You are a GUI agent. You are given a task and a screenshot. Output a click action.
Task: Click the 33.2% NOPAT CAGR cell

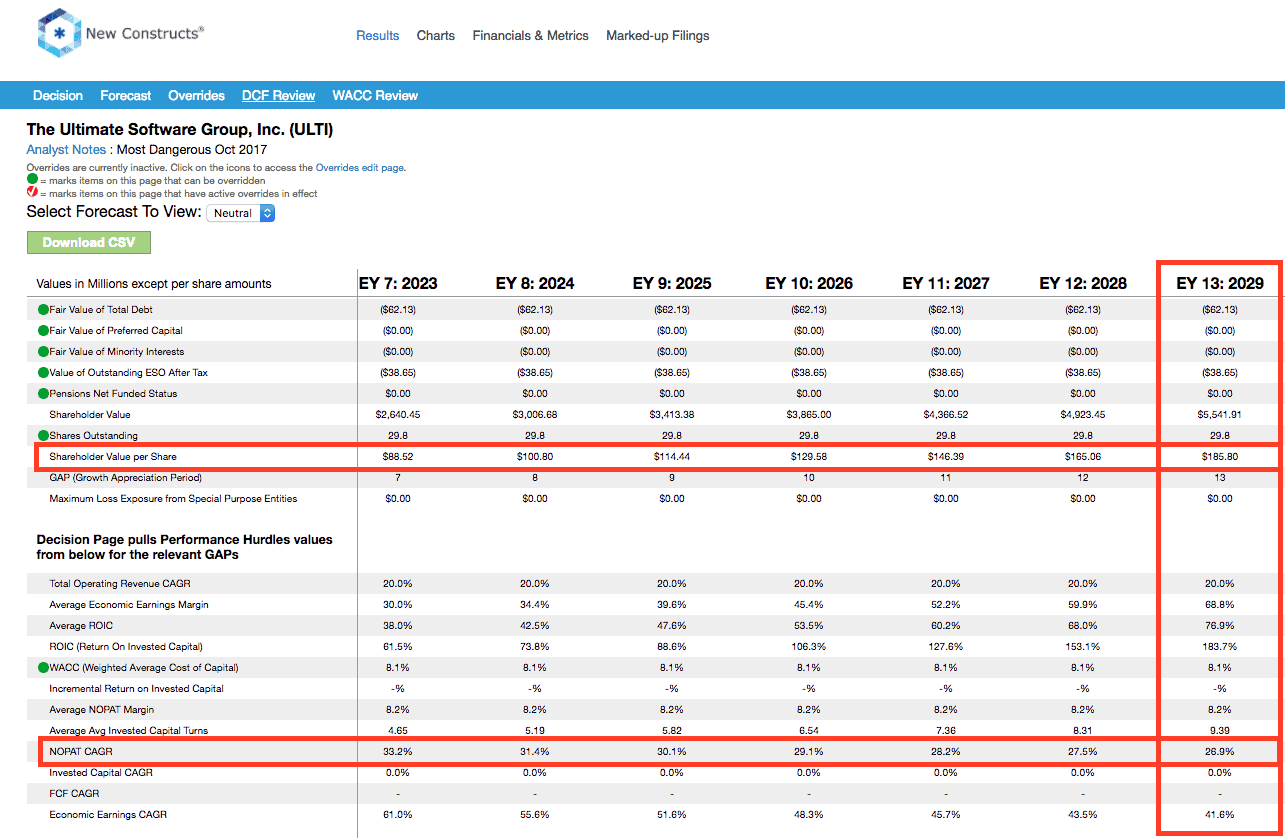[x=398, y=751]
